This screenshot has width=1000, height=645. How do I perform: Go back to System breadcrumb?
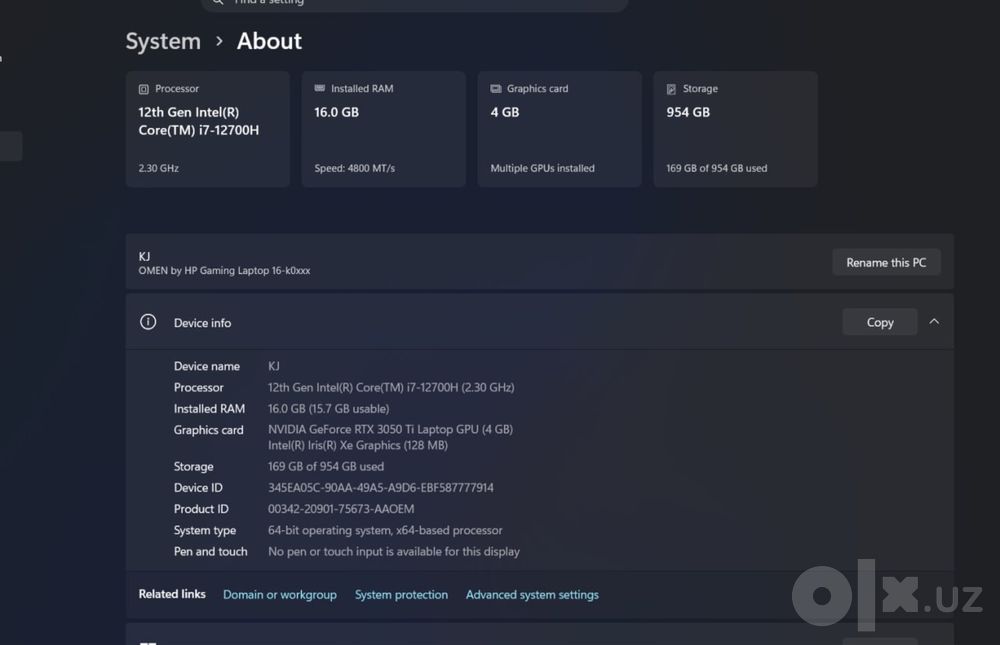point(163,41)
